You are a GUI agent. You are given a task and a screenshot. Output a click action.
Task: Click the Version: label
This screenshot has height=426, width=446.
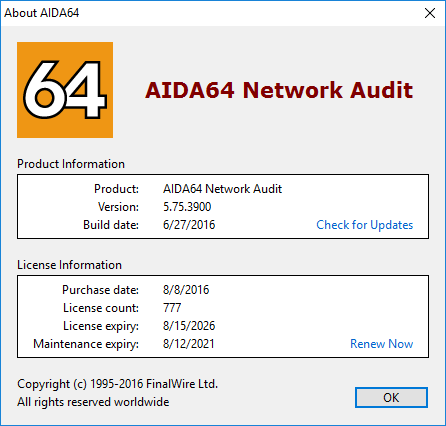pyautogui.click(x=118, y=207)
